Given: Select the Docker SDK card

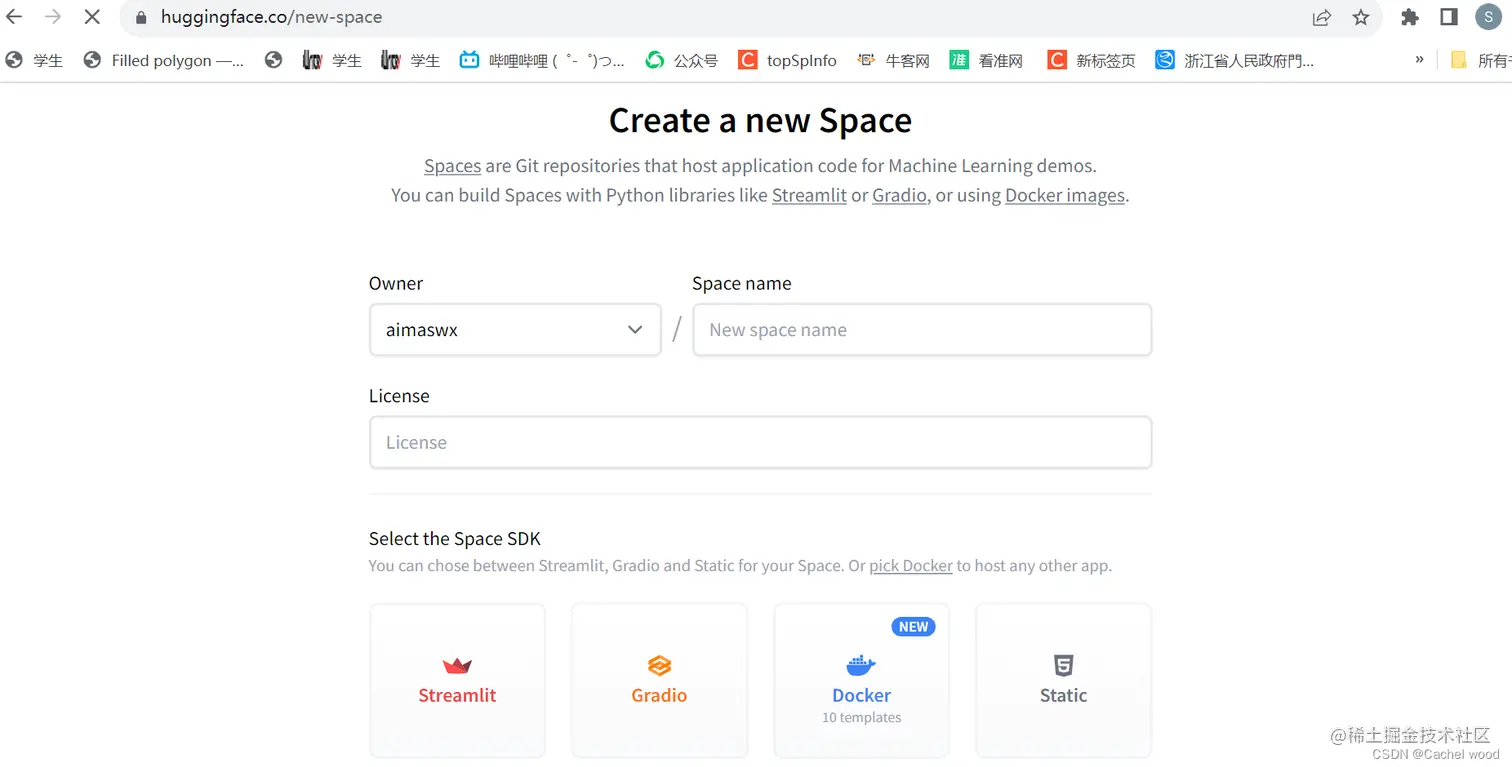Looking at the screenshot, I should tap(861, 680).
